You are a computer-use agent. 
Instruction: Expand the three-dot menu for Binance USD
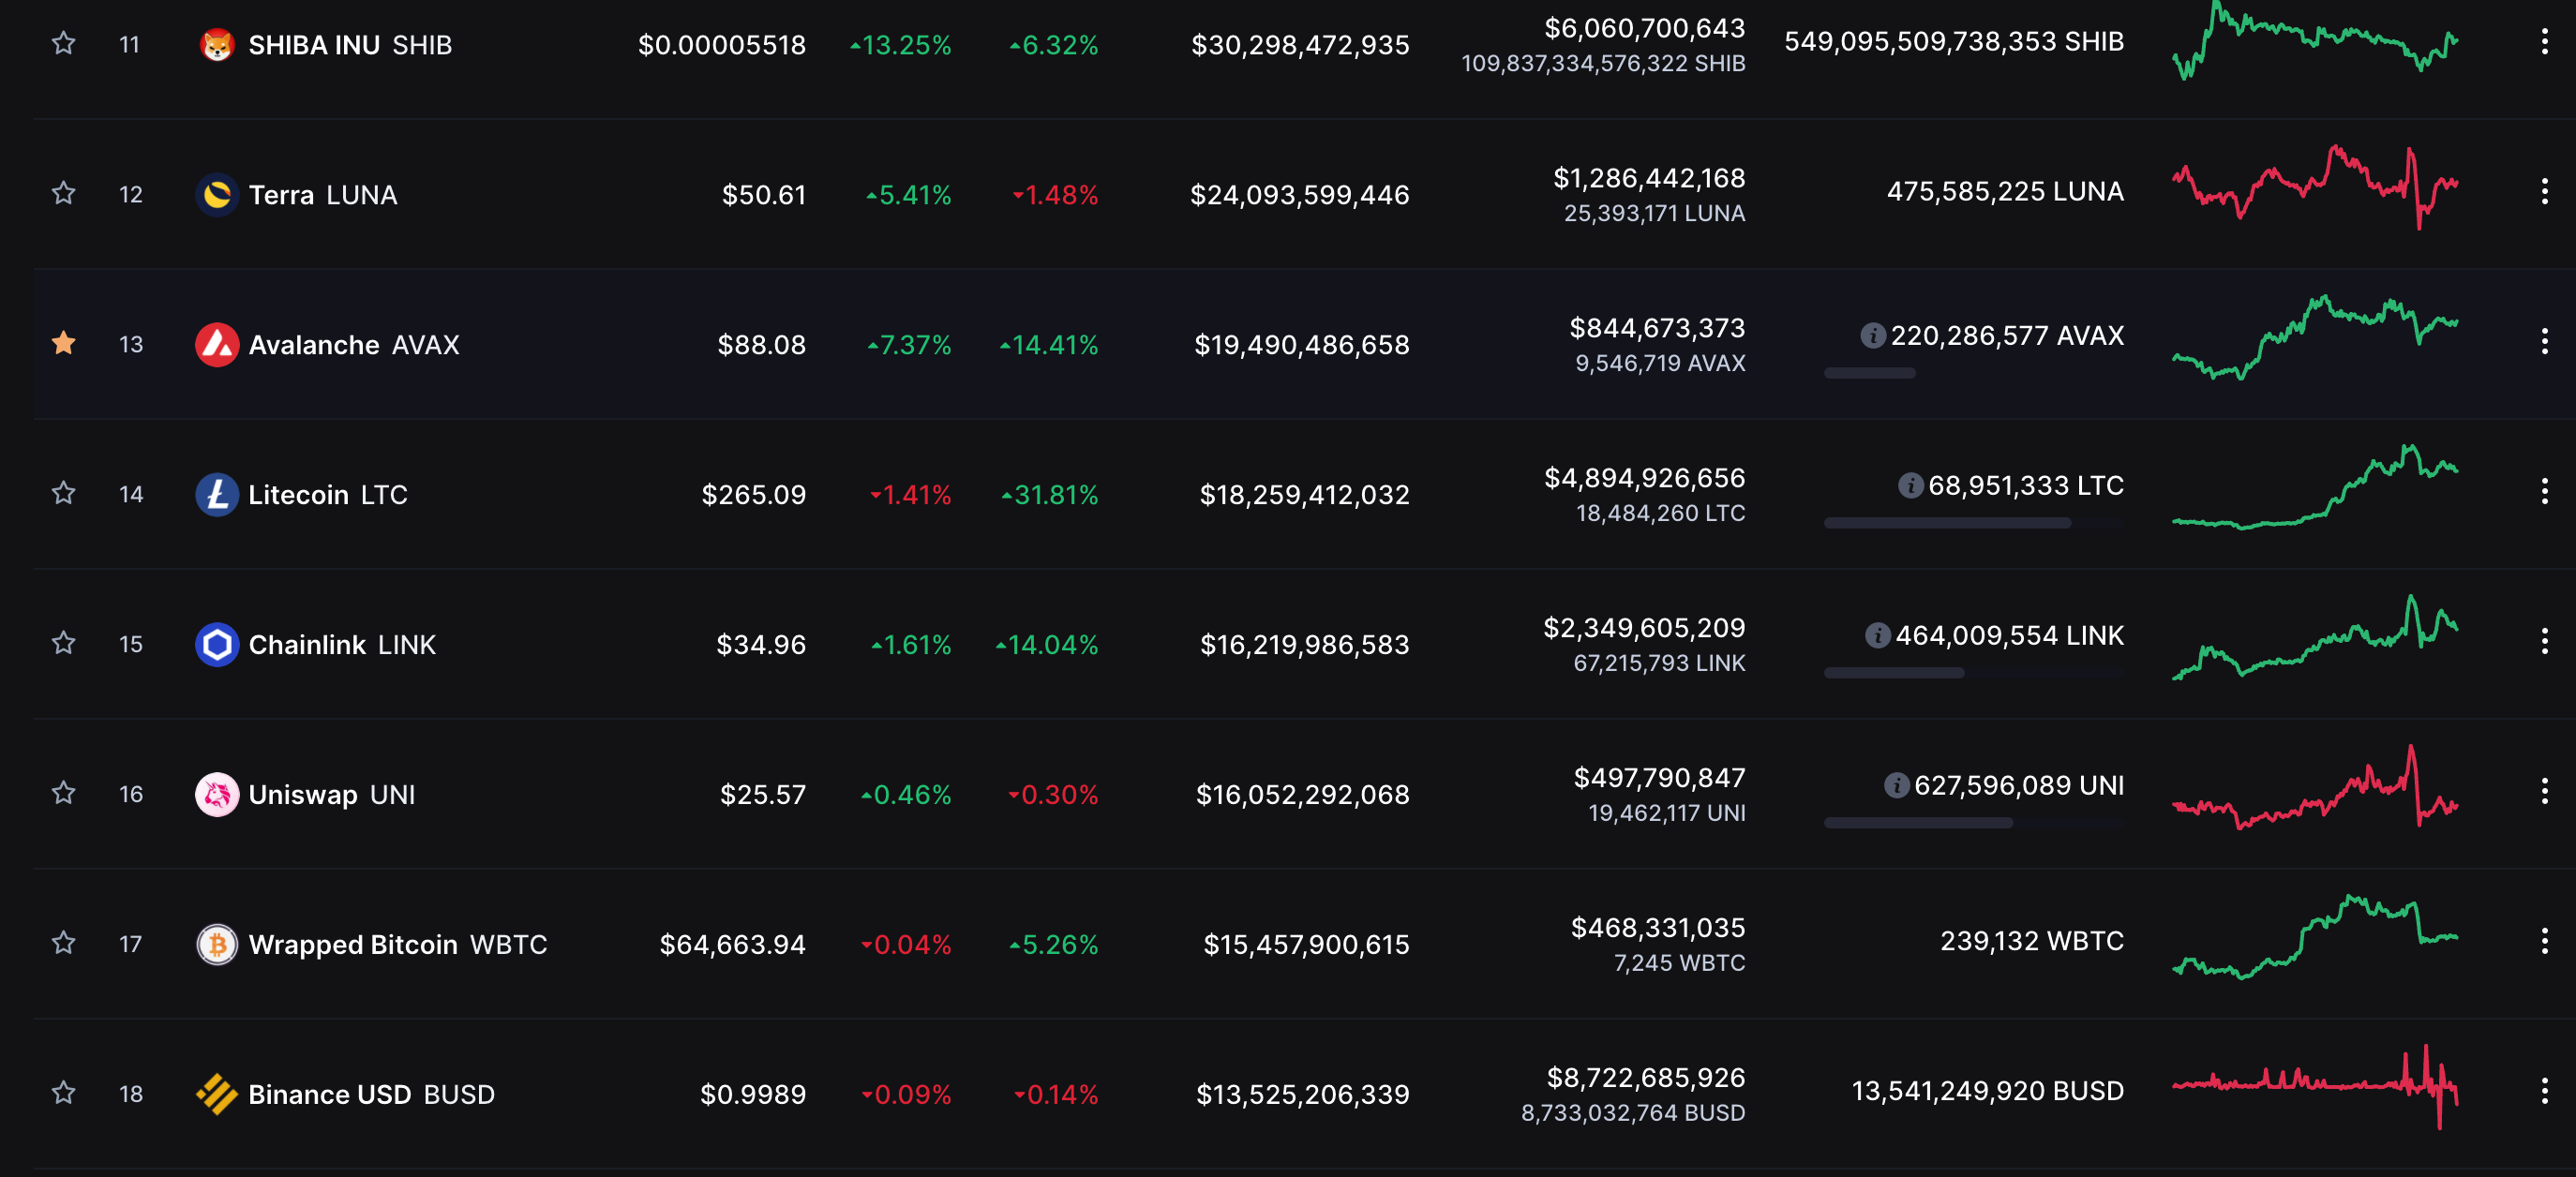point(2544,1091)
